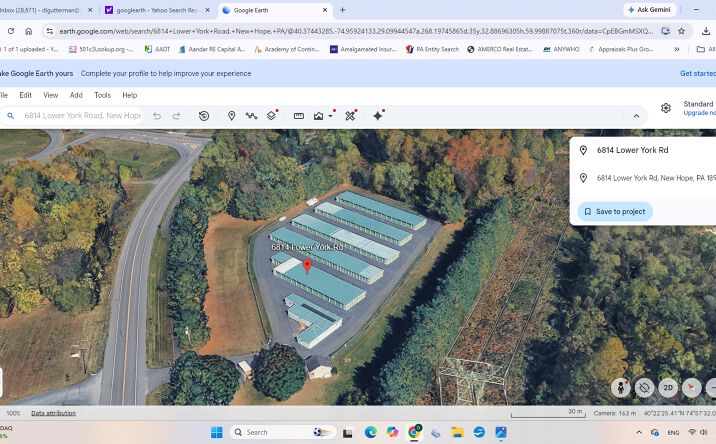Reload the page with refresh icon
The image size is (716, 444).
[x=11, y=31]
